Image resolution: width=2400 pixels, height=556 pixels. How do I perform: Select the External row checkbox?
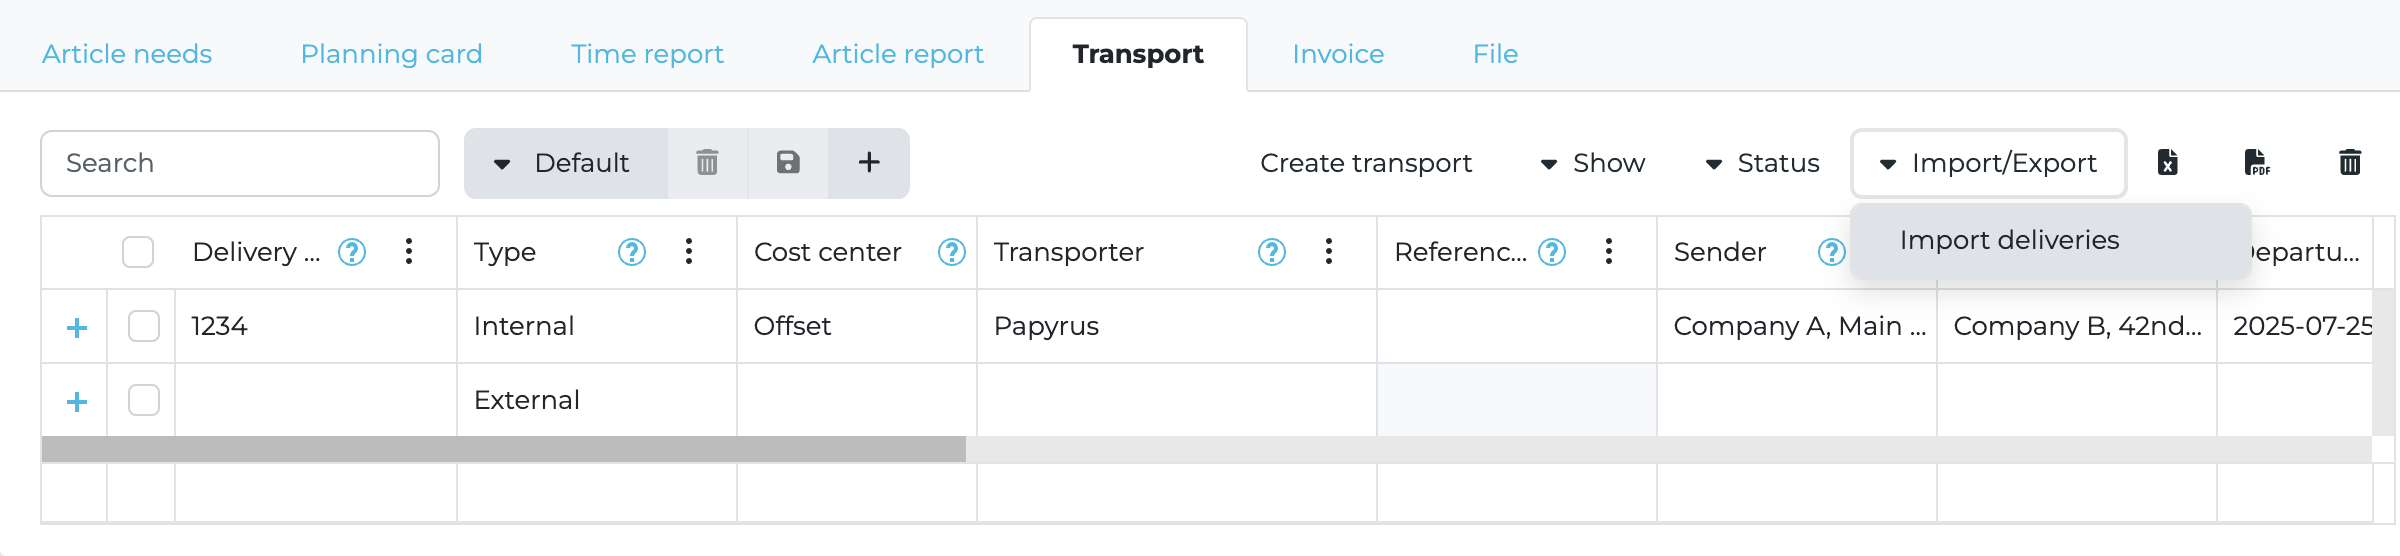click(144, 400)
